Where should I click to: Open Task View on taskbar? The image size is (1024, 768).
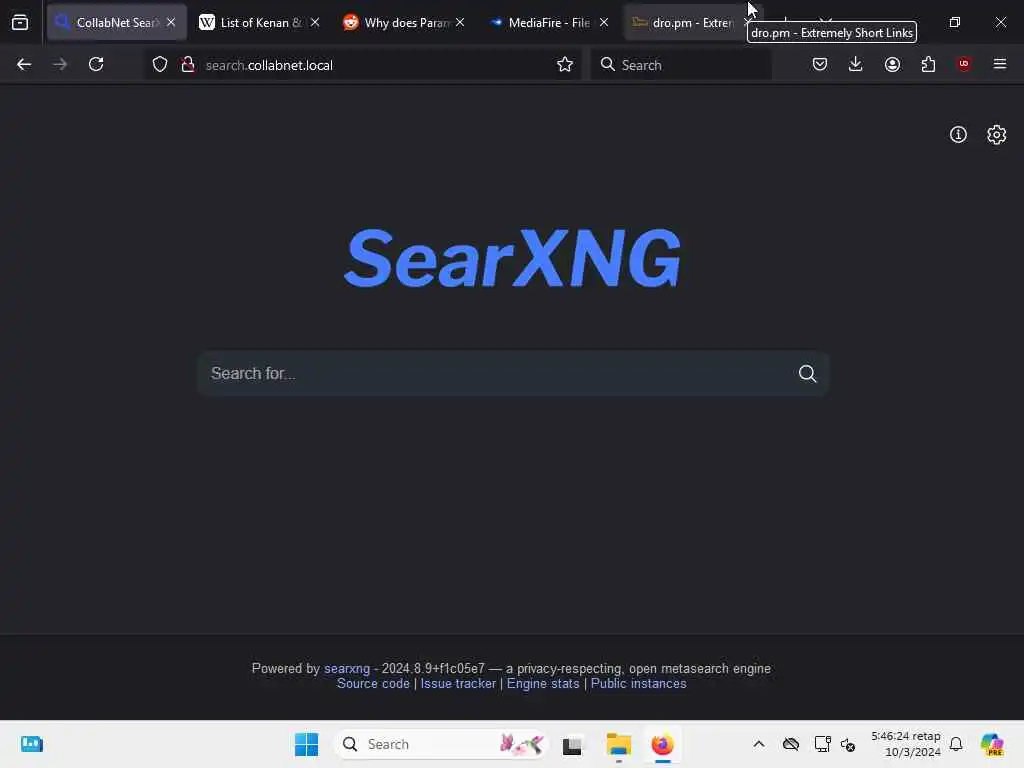coord(572,744)
